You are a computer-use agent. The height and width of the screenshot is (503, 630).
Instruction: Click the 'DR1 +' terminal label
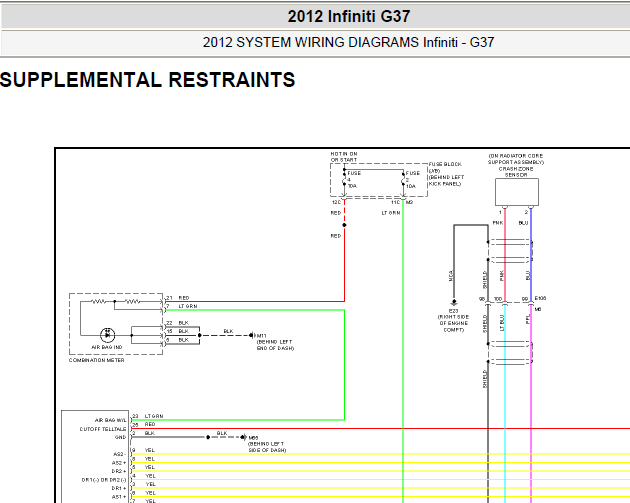(119, 489)
